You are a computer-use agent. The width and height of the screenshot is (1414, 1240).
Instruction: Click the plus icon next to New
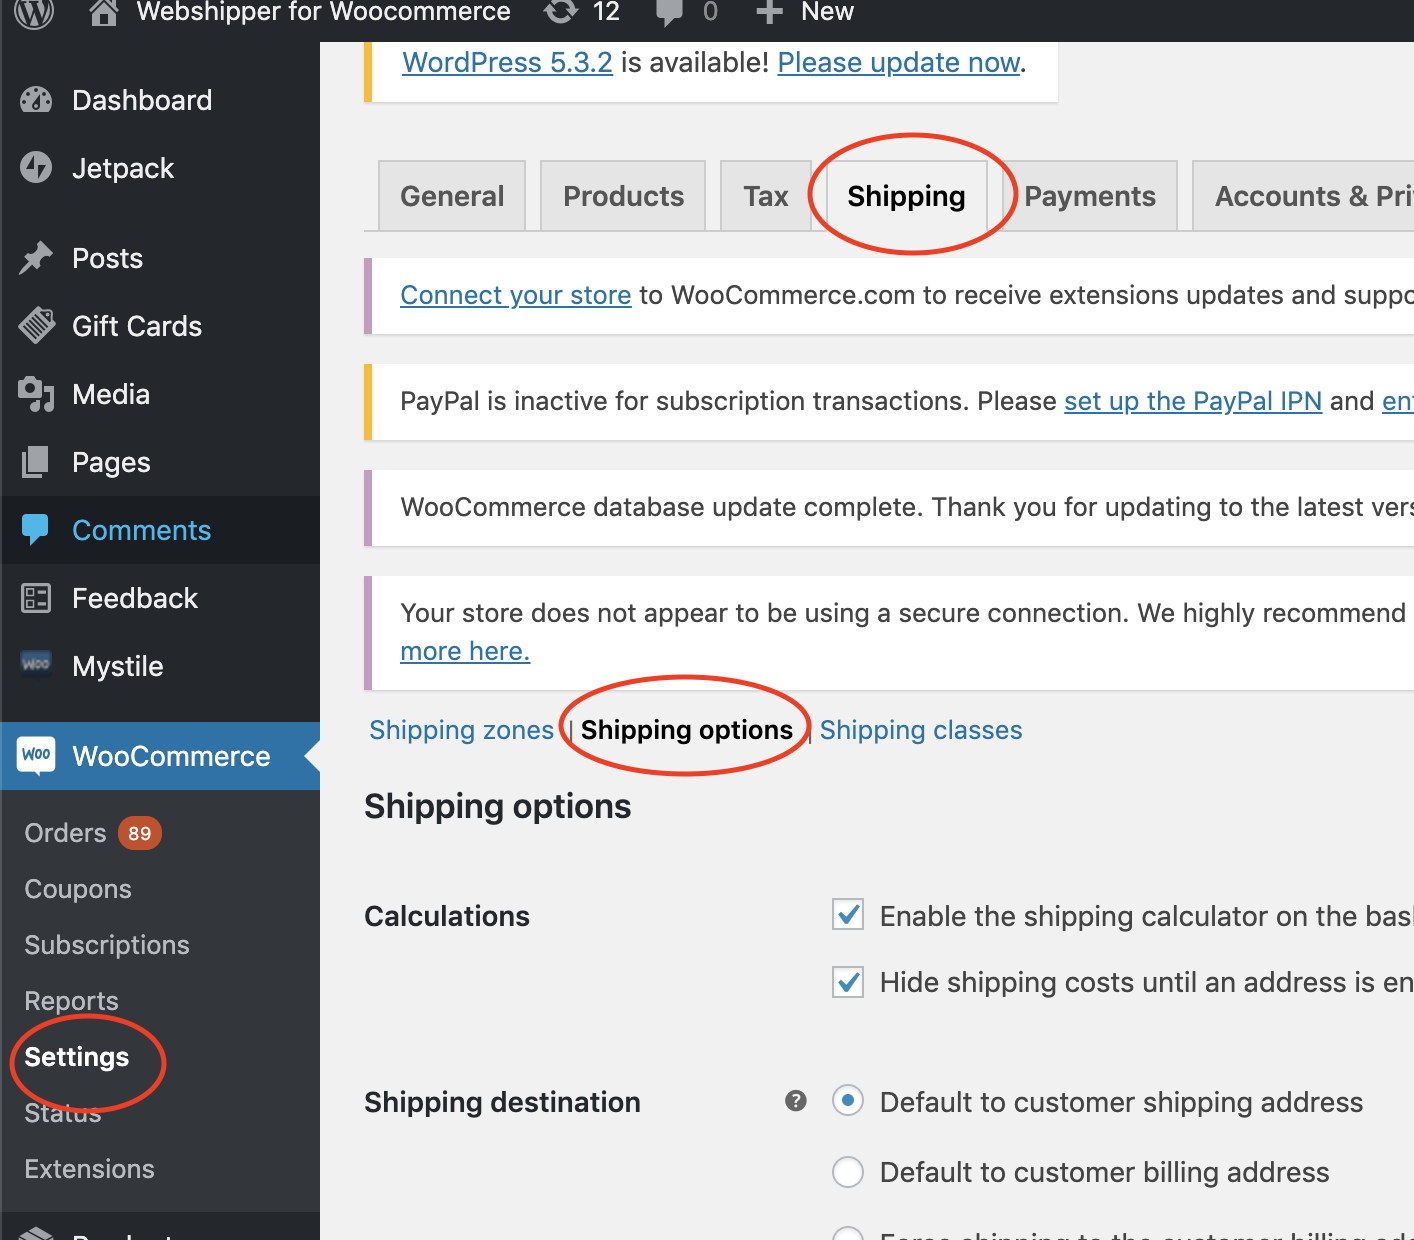click(769, 12)
